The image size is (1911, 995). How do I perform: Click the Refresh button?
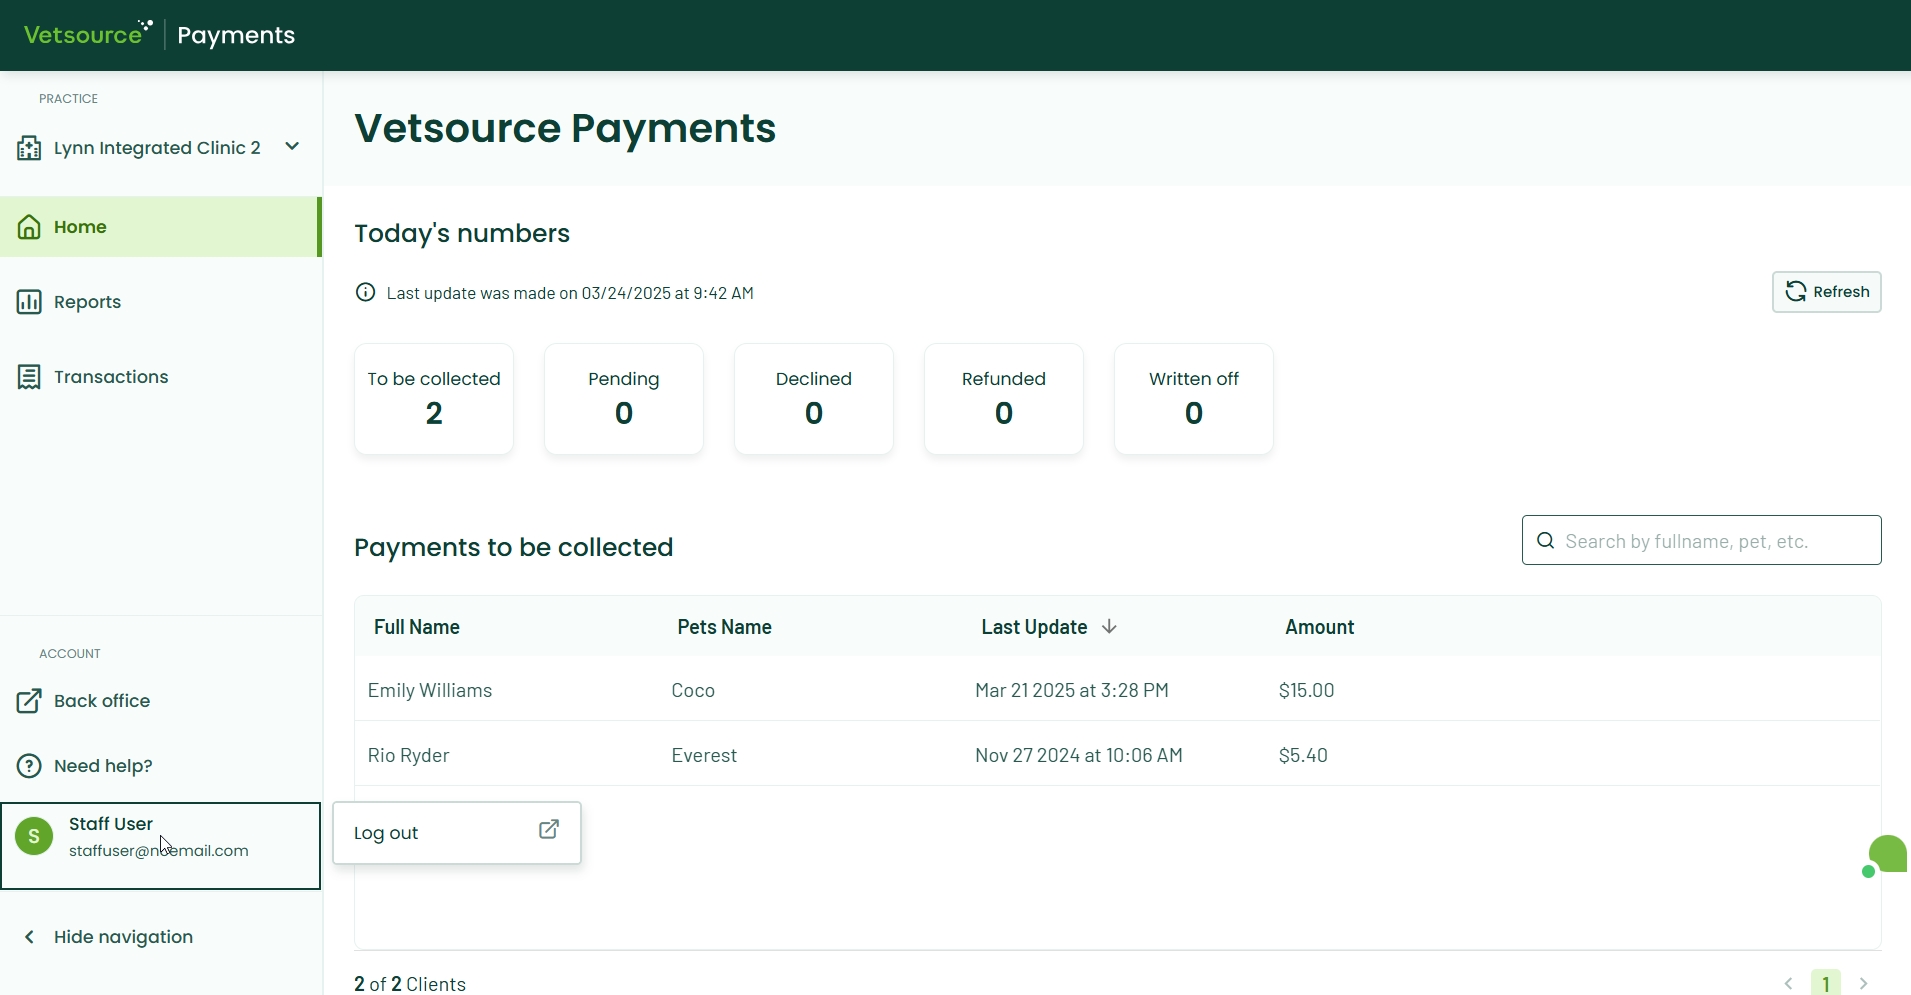(x=1827, y=292)
